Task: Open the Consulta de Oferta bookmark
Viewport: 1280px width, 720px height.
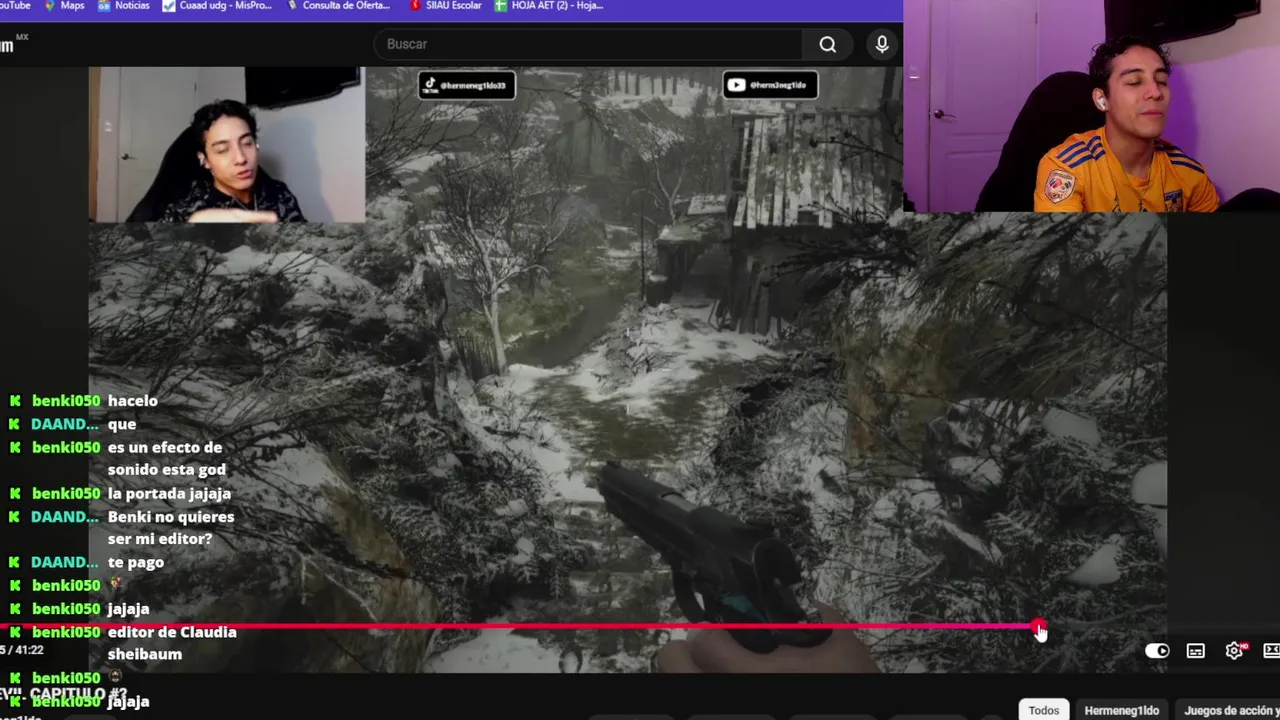Action: [x=338, y=6]
